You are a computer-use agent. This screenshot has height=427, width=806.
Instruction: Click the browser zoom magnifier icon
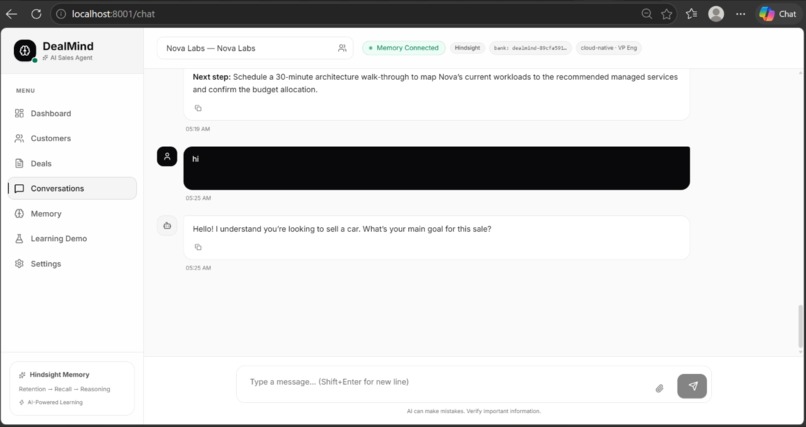[647, 14]
